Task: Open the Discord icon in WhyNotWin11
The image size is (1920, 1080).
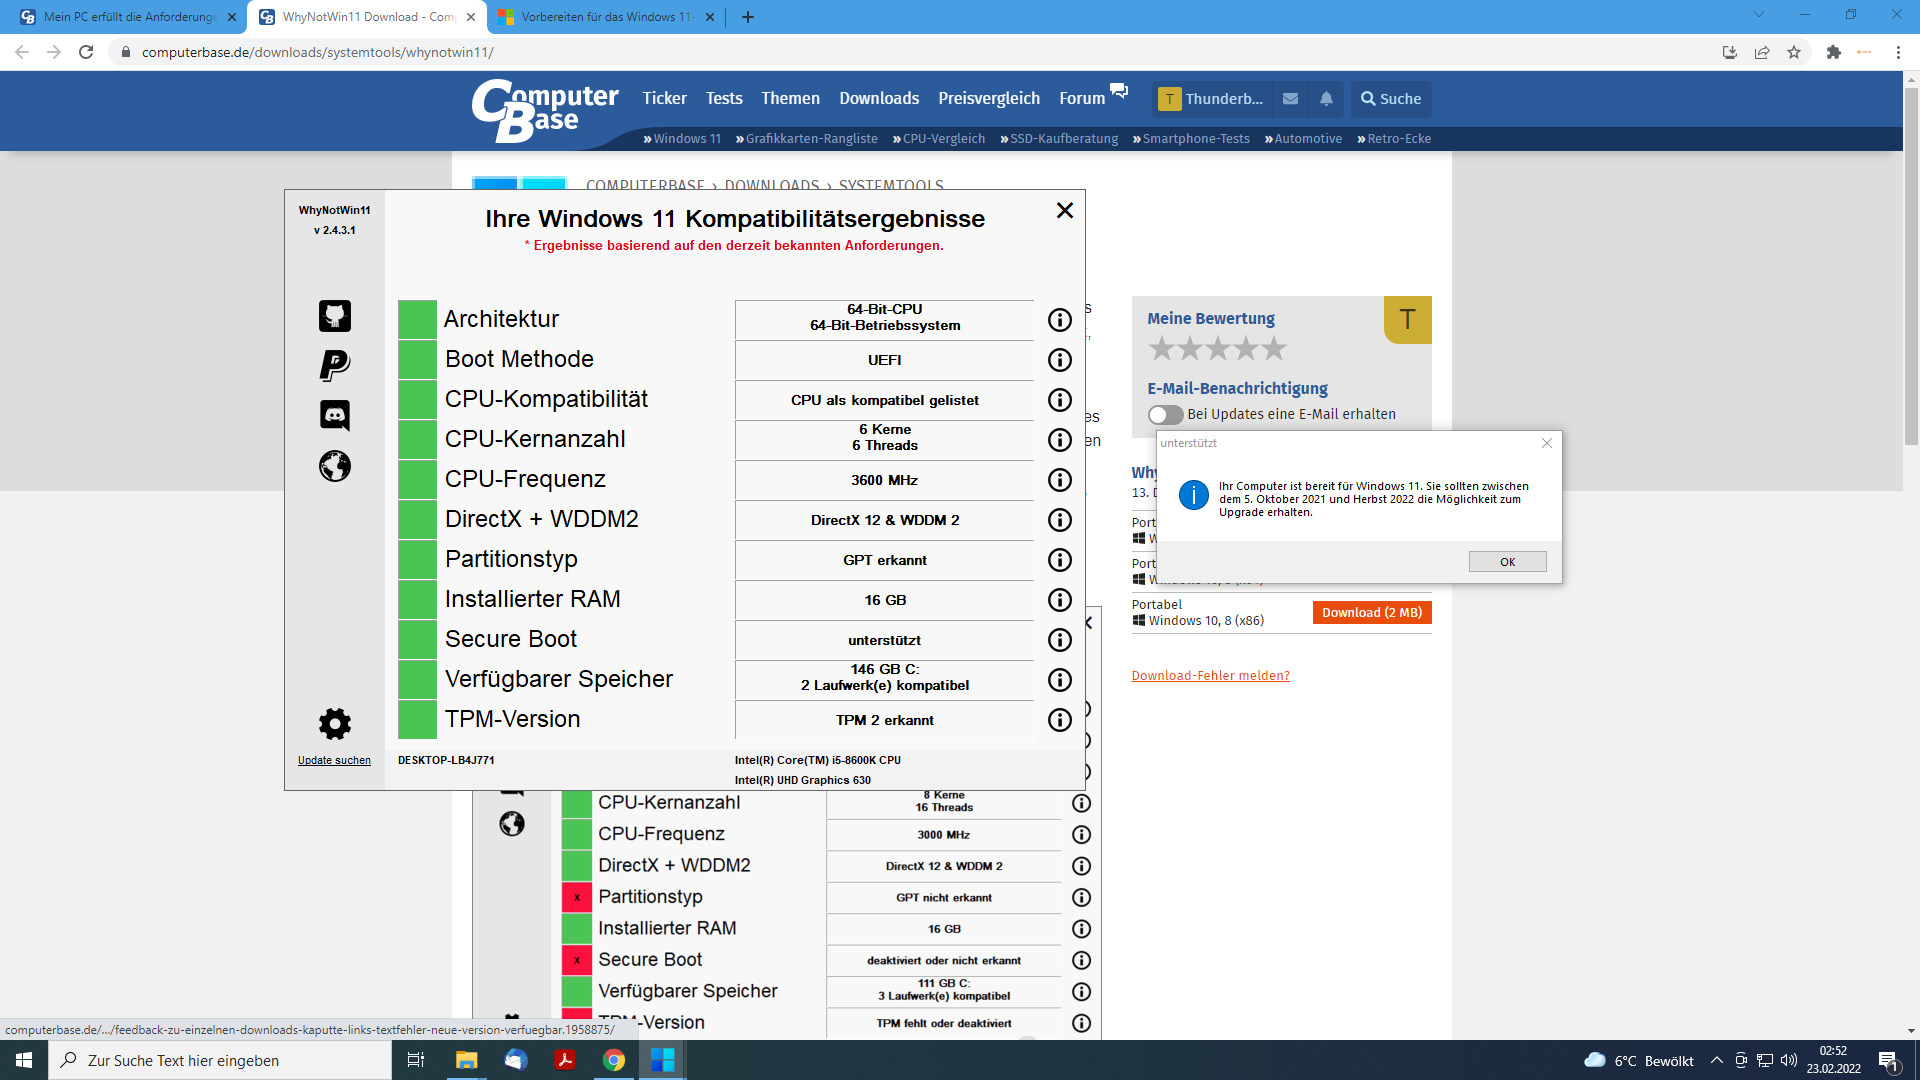Action: point(334,415)
